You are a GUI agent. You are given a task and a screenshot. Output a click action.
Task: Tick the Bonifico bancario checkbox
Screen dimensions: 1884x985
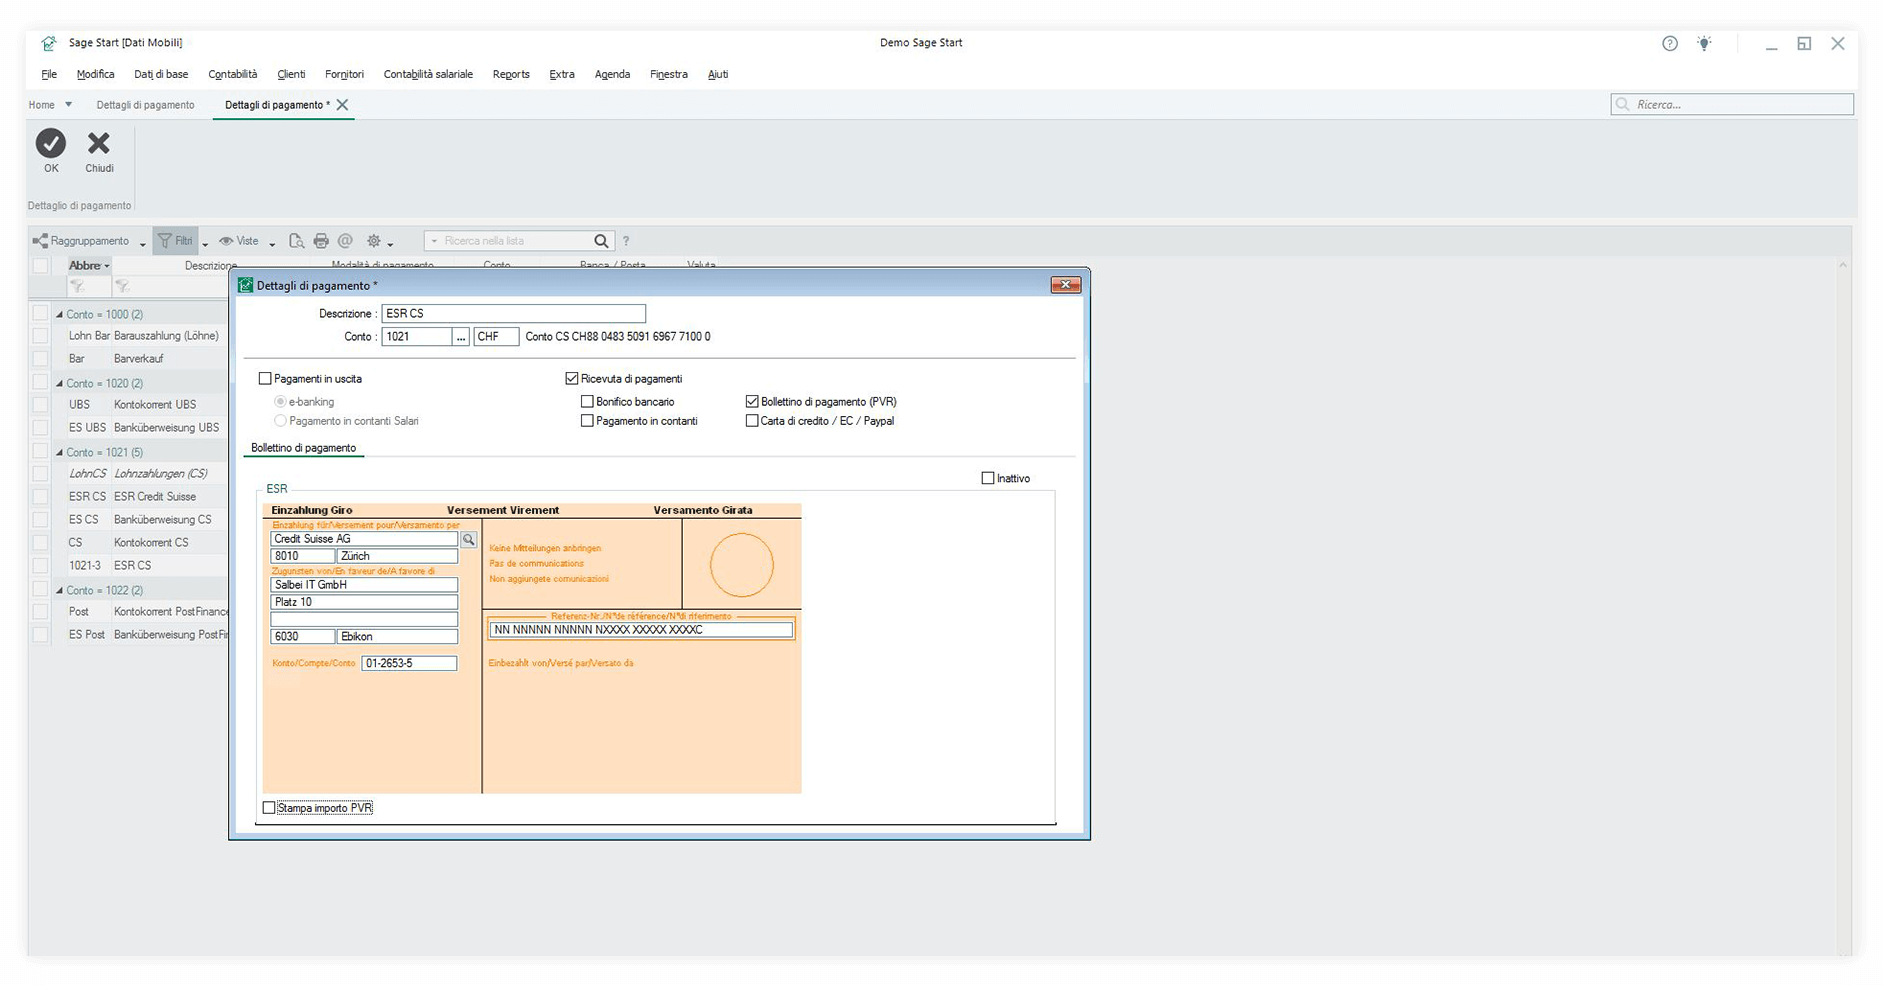click(587, 402)
